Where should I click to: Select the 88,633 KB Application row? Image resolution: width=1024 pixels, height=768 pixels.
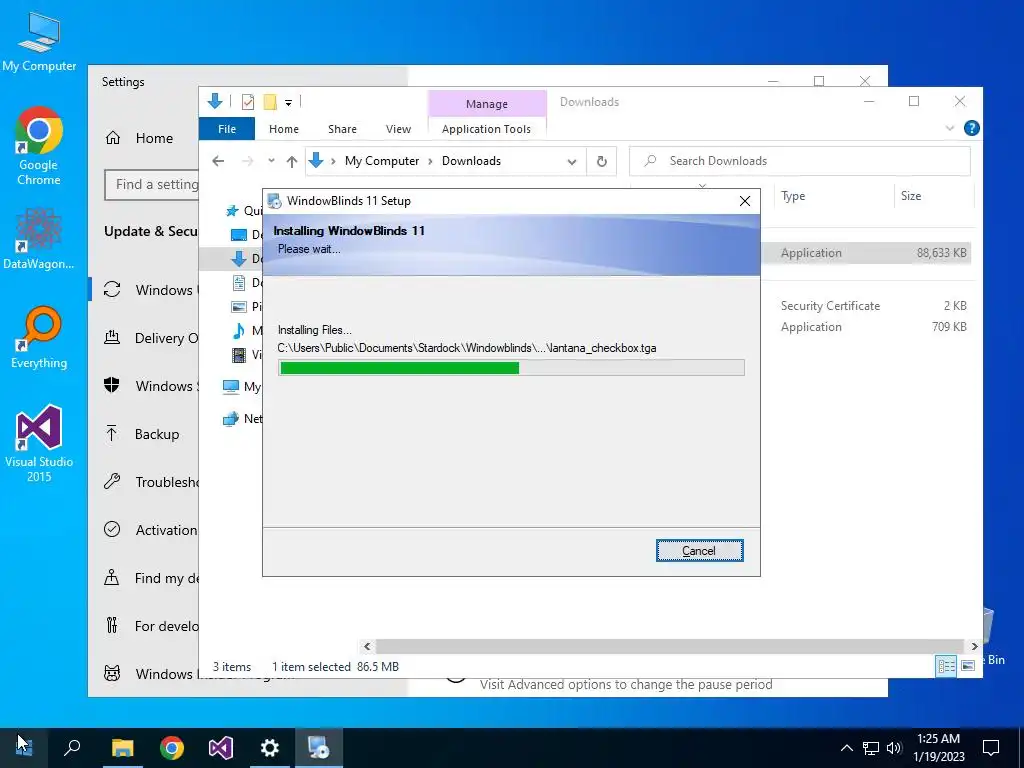[865, 253]
